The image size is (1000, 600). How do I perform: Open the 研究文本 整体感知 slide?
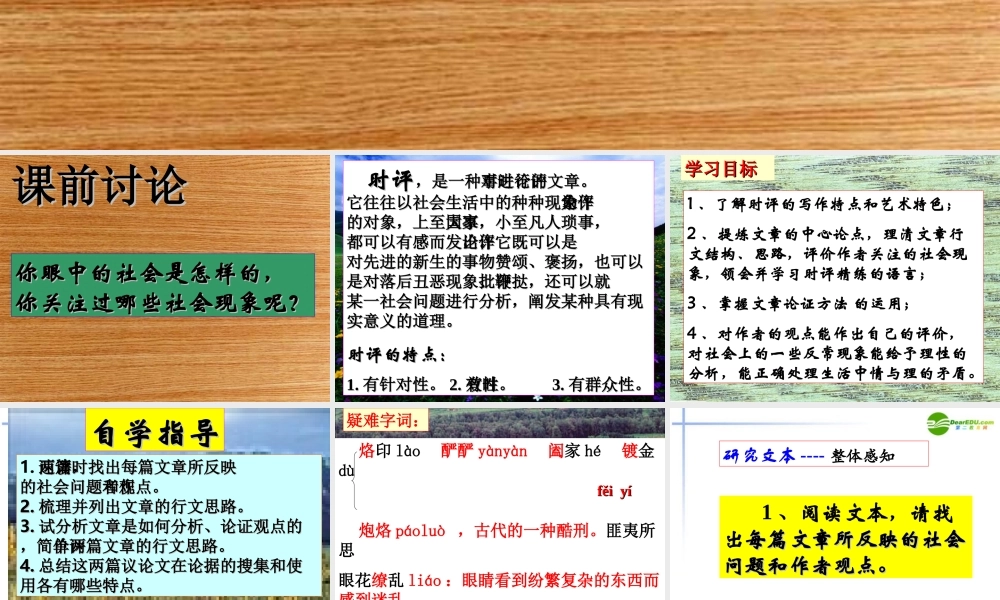coord(835,504)
